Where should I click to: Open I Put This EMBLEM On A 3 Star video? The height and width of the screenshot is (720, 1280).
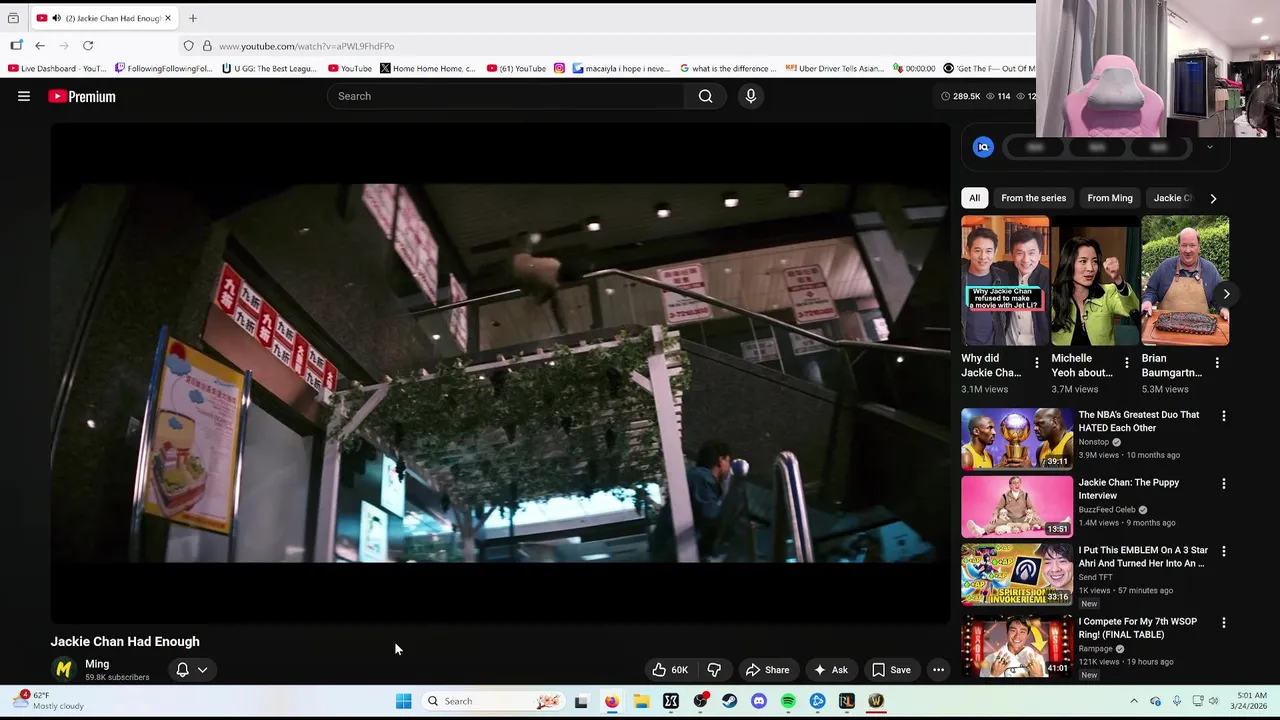1143,557
